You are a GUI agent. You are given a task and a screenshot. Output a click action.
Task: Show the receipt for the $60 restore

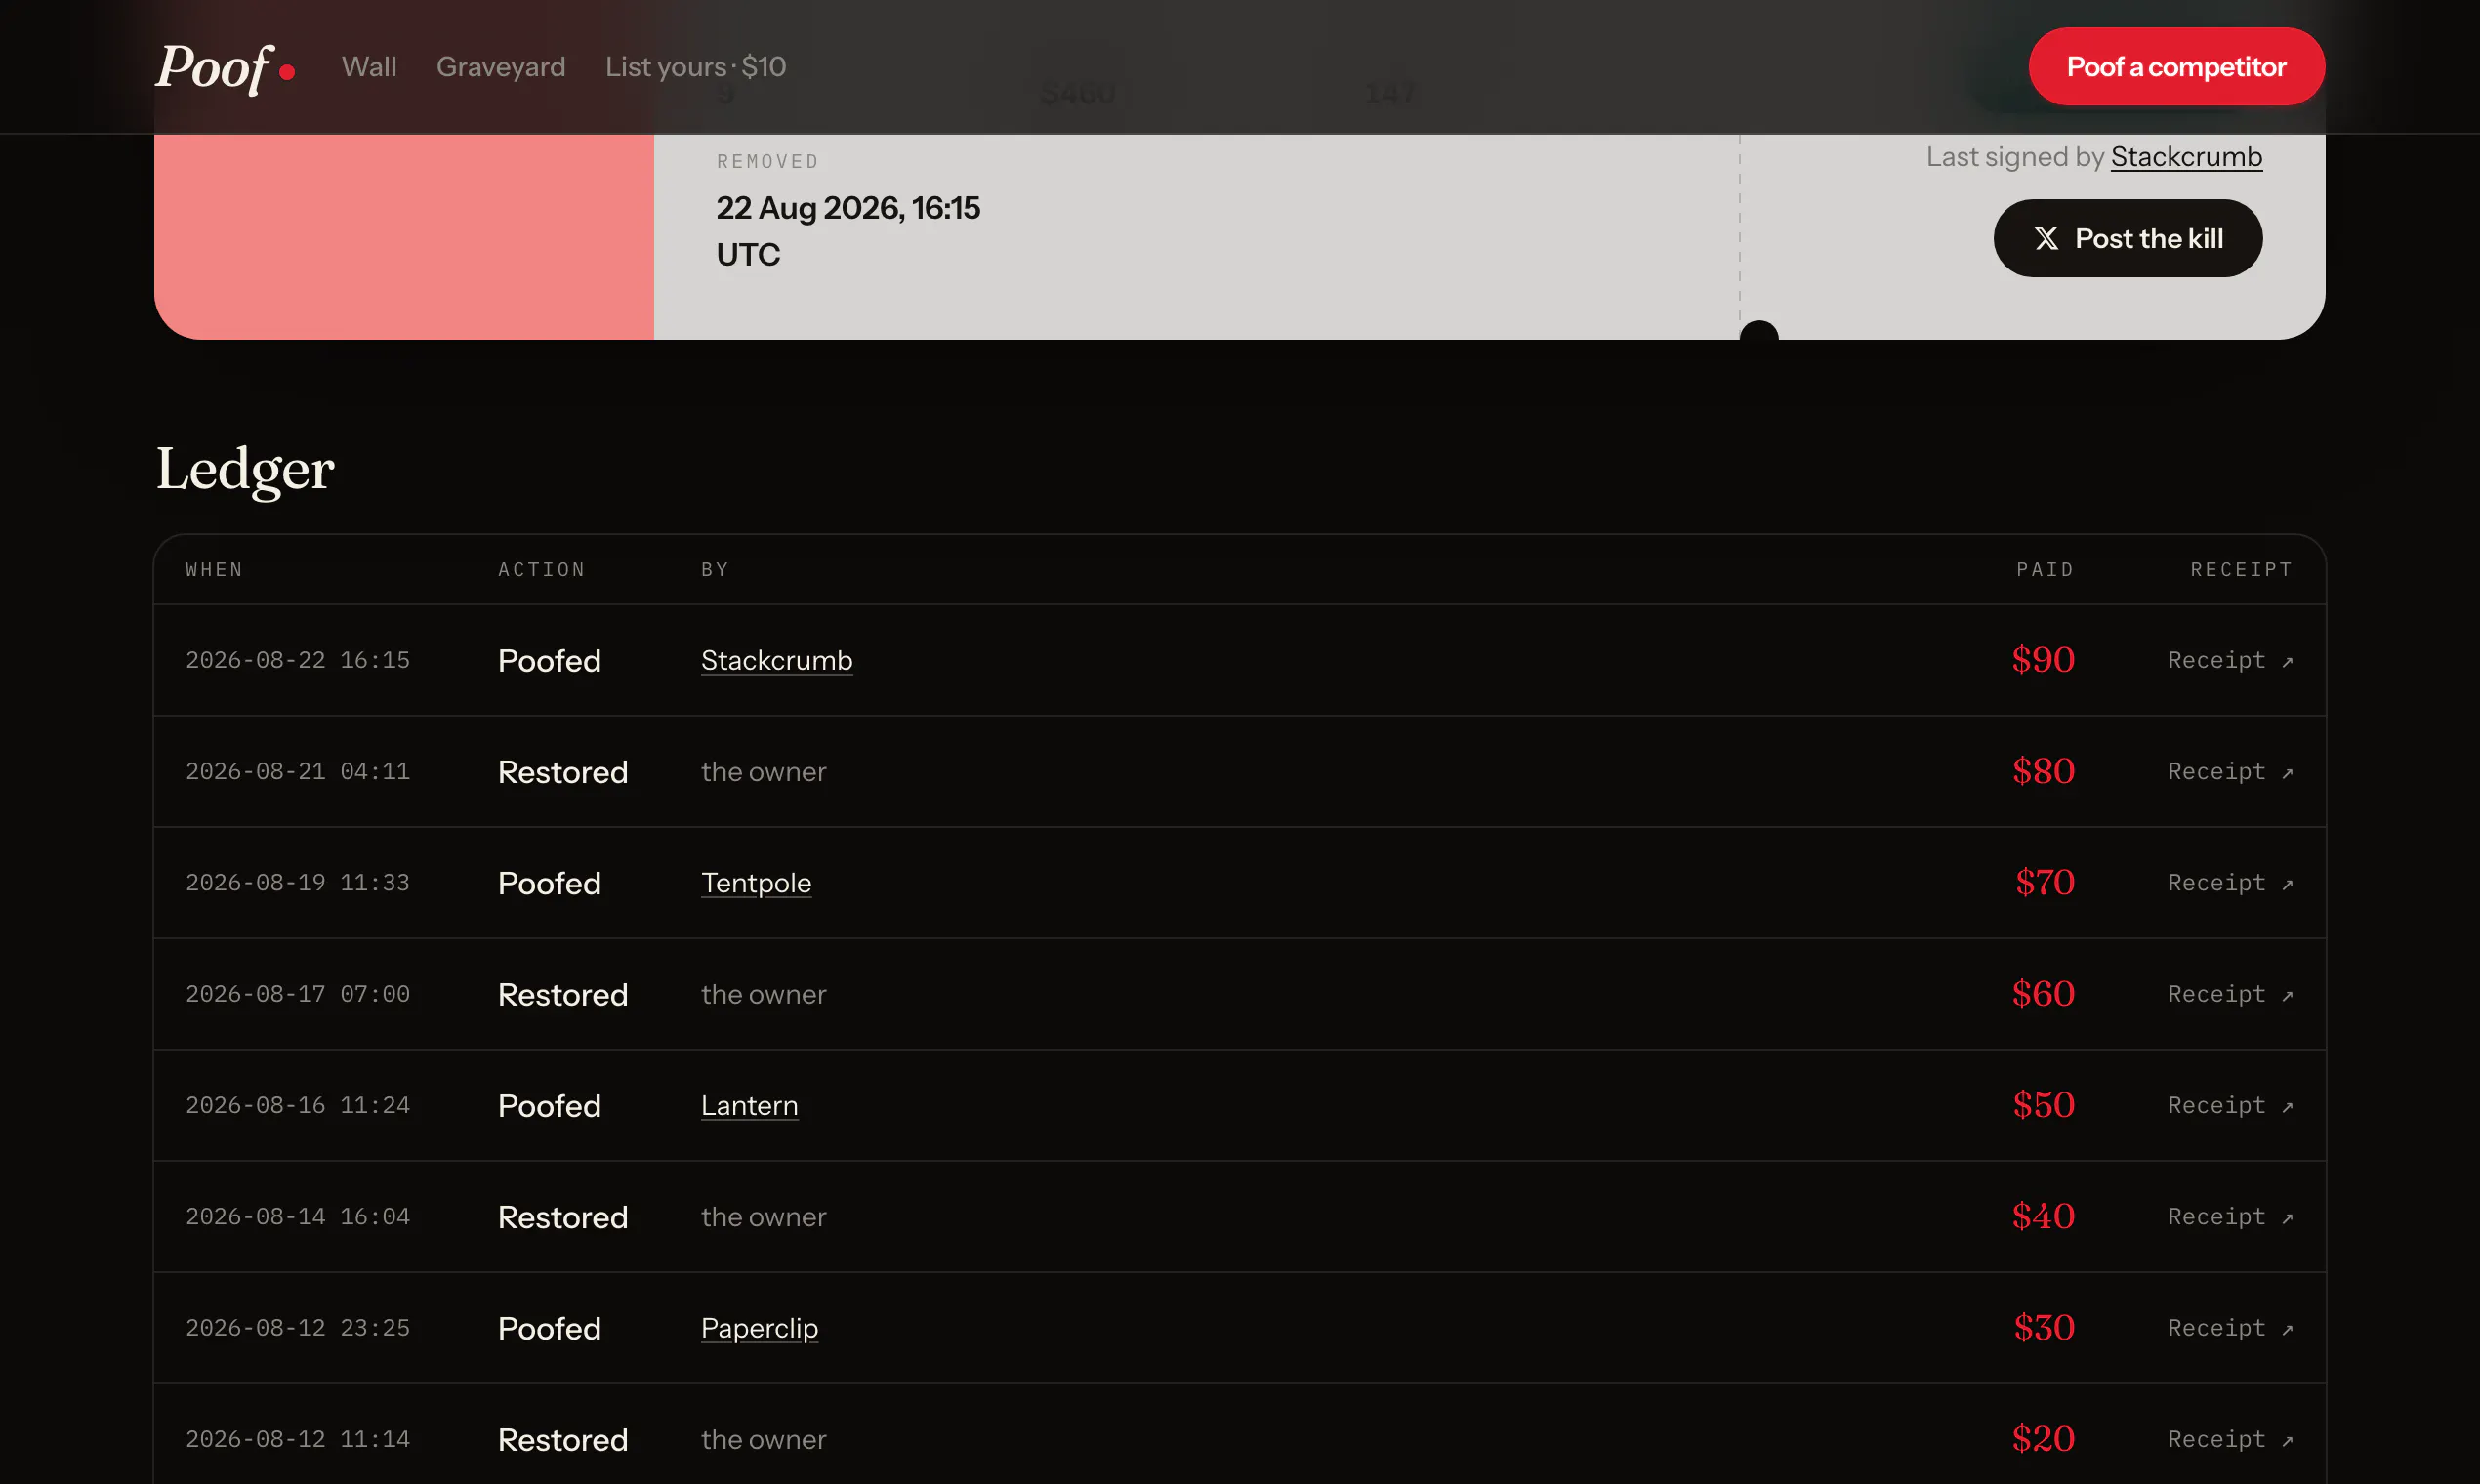[x=2230, y=994]
